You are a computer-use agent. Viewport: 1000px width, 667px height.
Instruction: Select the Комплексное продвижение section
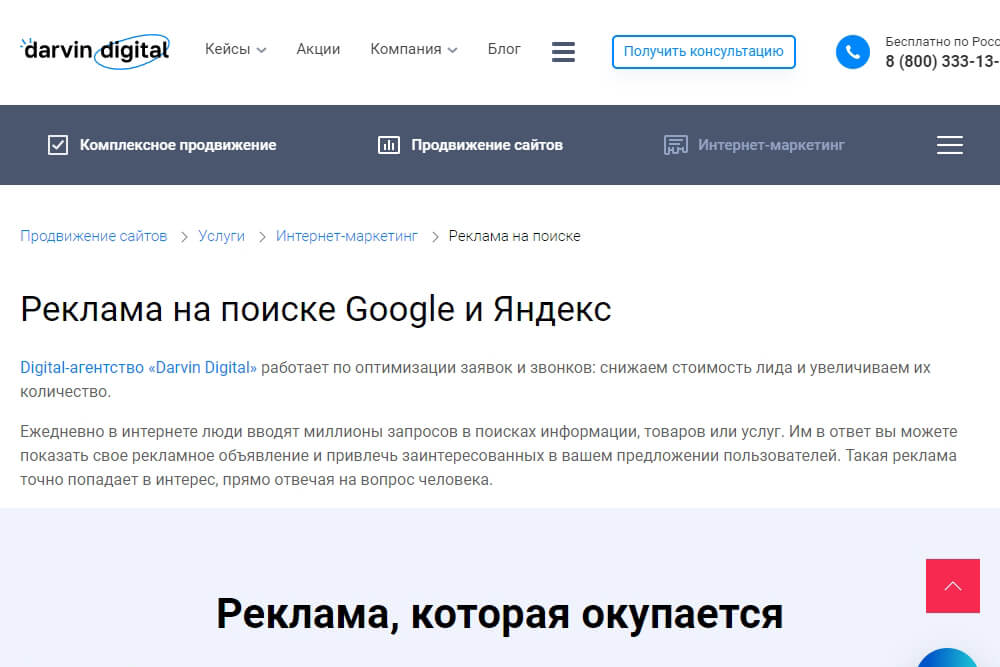(x=178, y=145)
